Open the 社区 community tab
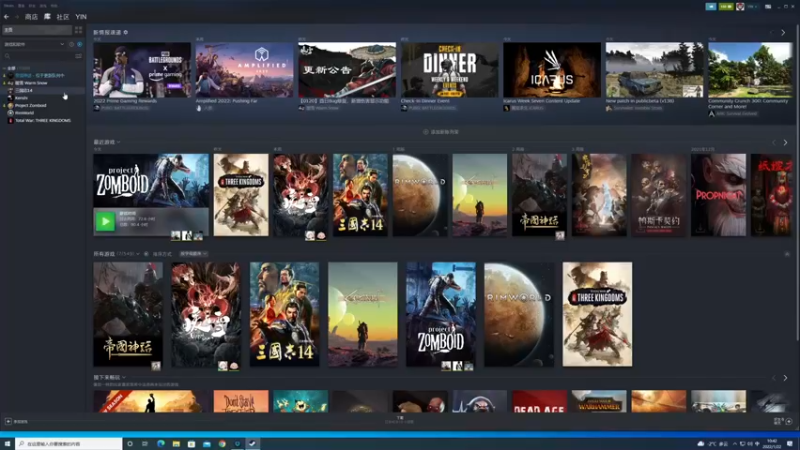 point(63,17)
